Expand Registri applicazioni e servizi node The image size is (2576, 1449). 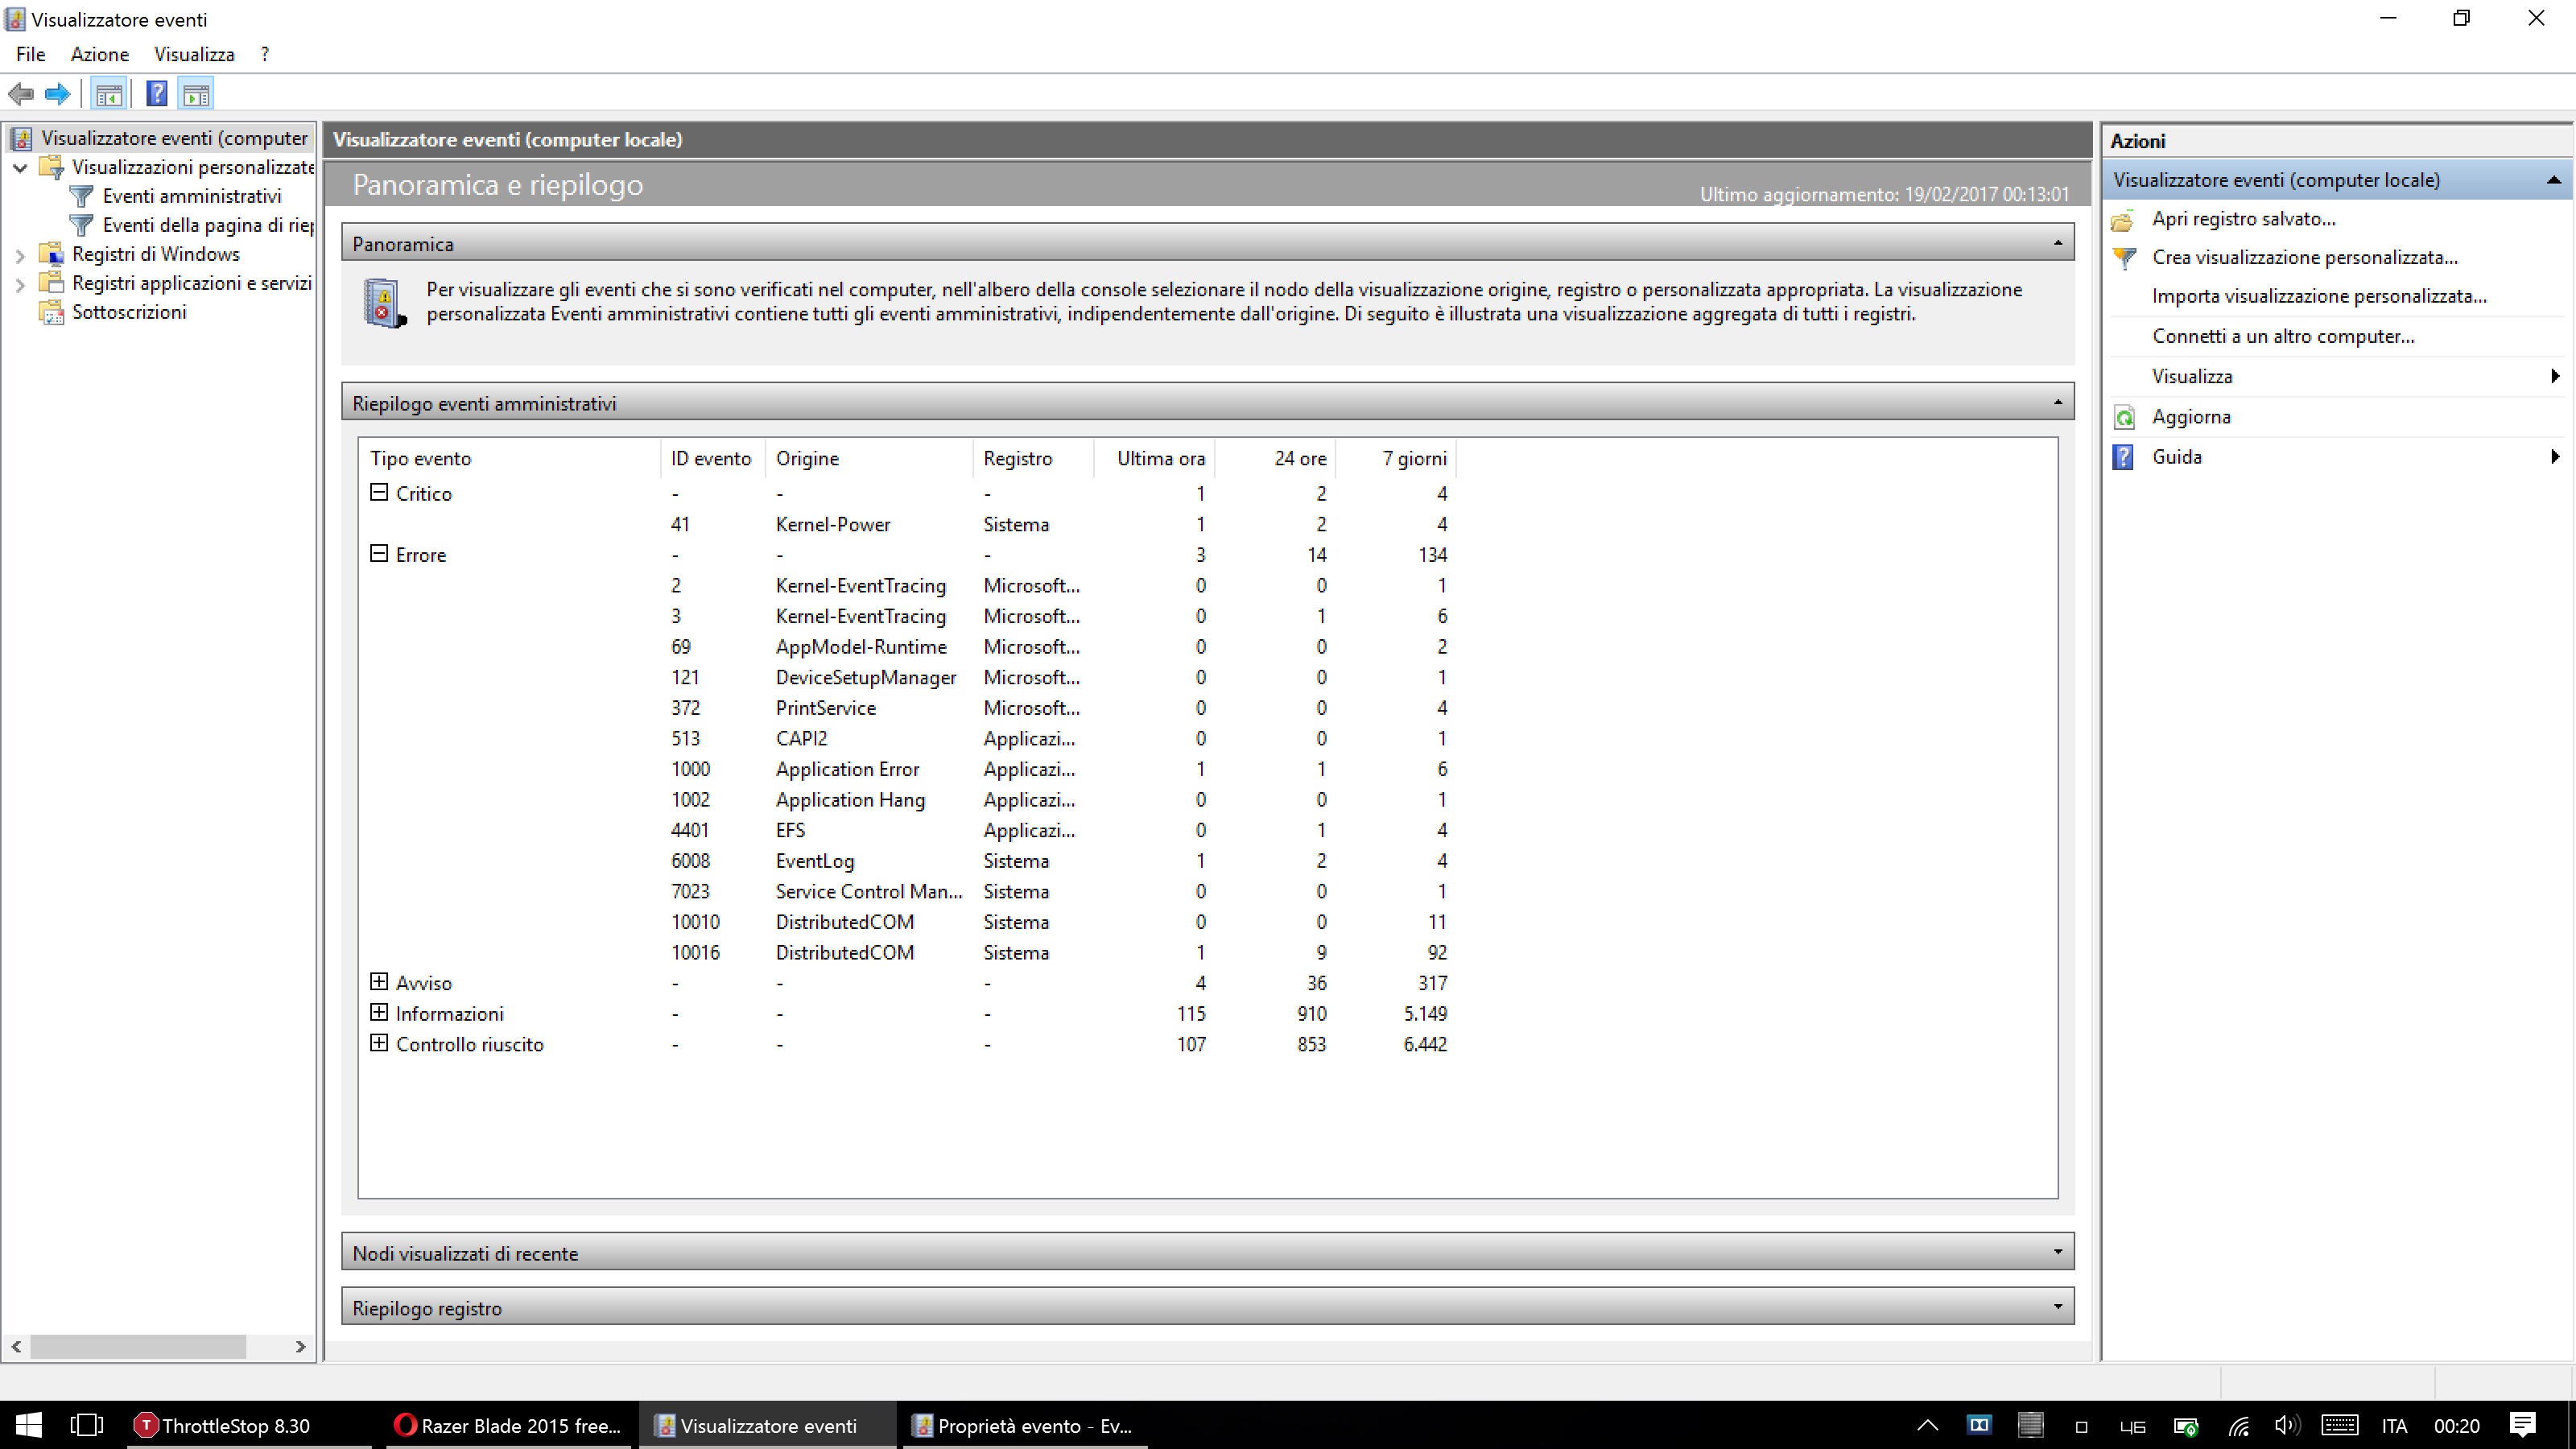pos(20,284)
